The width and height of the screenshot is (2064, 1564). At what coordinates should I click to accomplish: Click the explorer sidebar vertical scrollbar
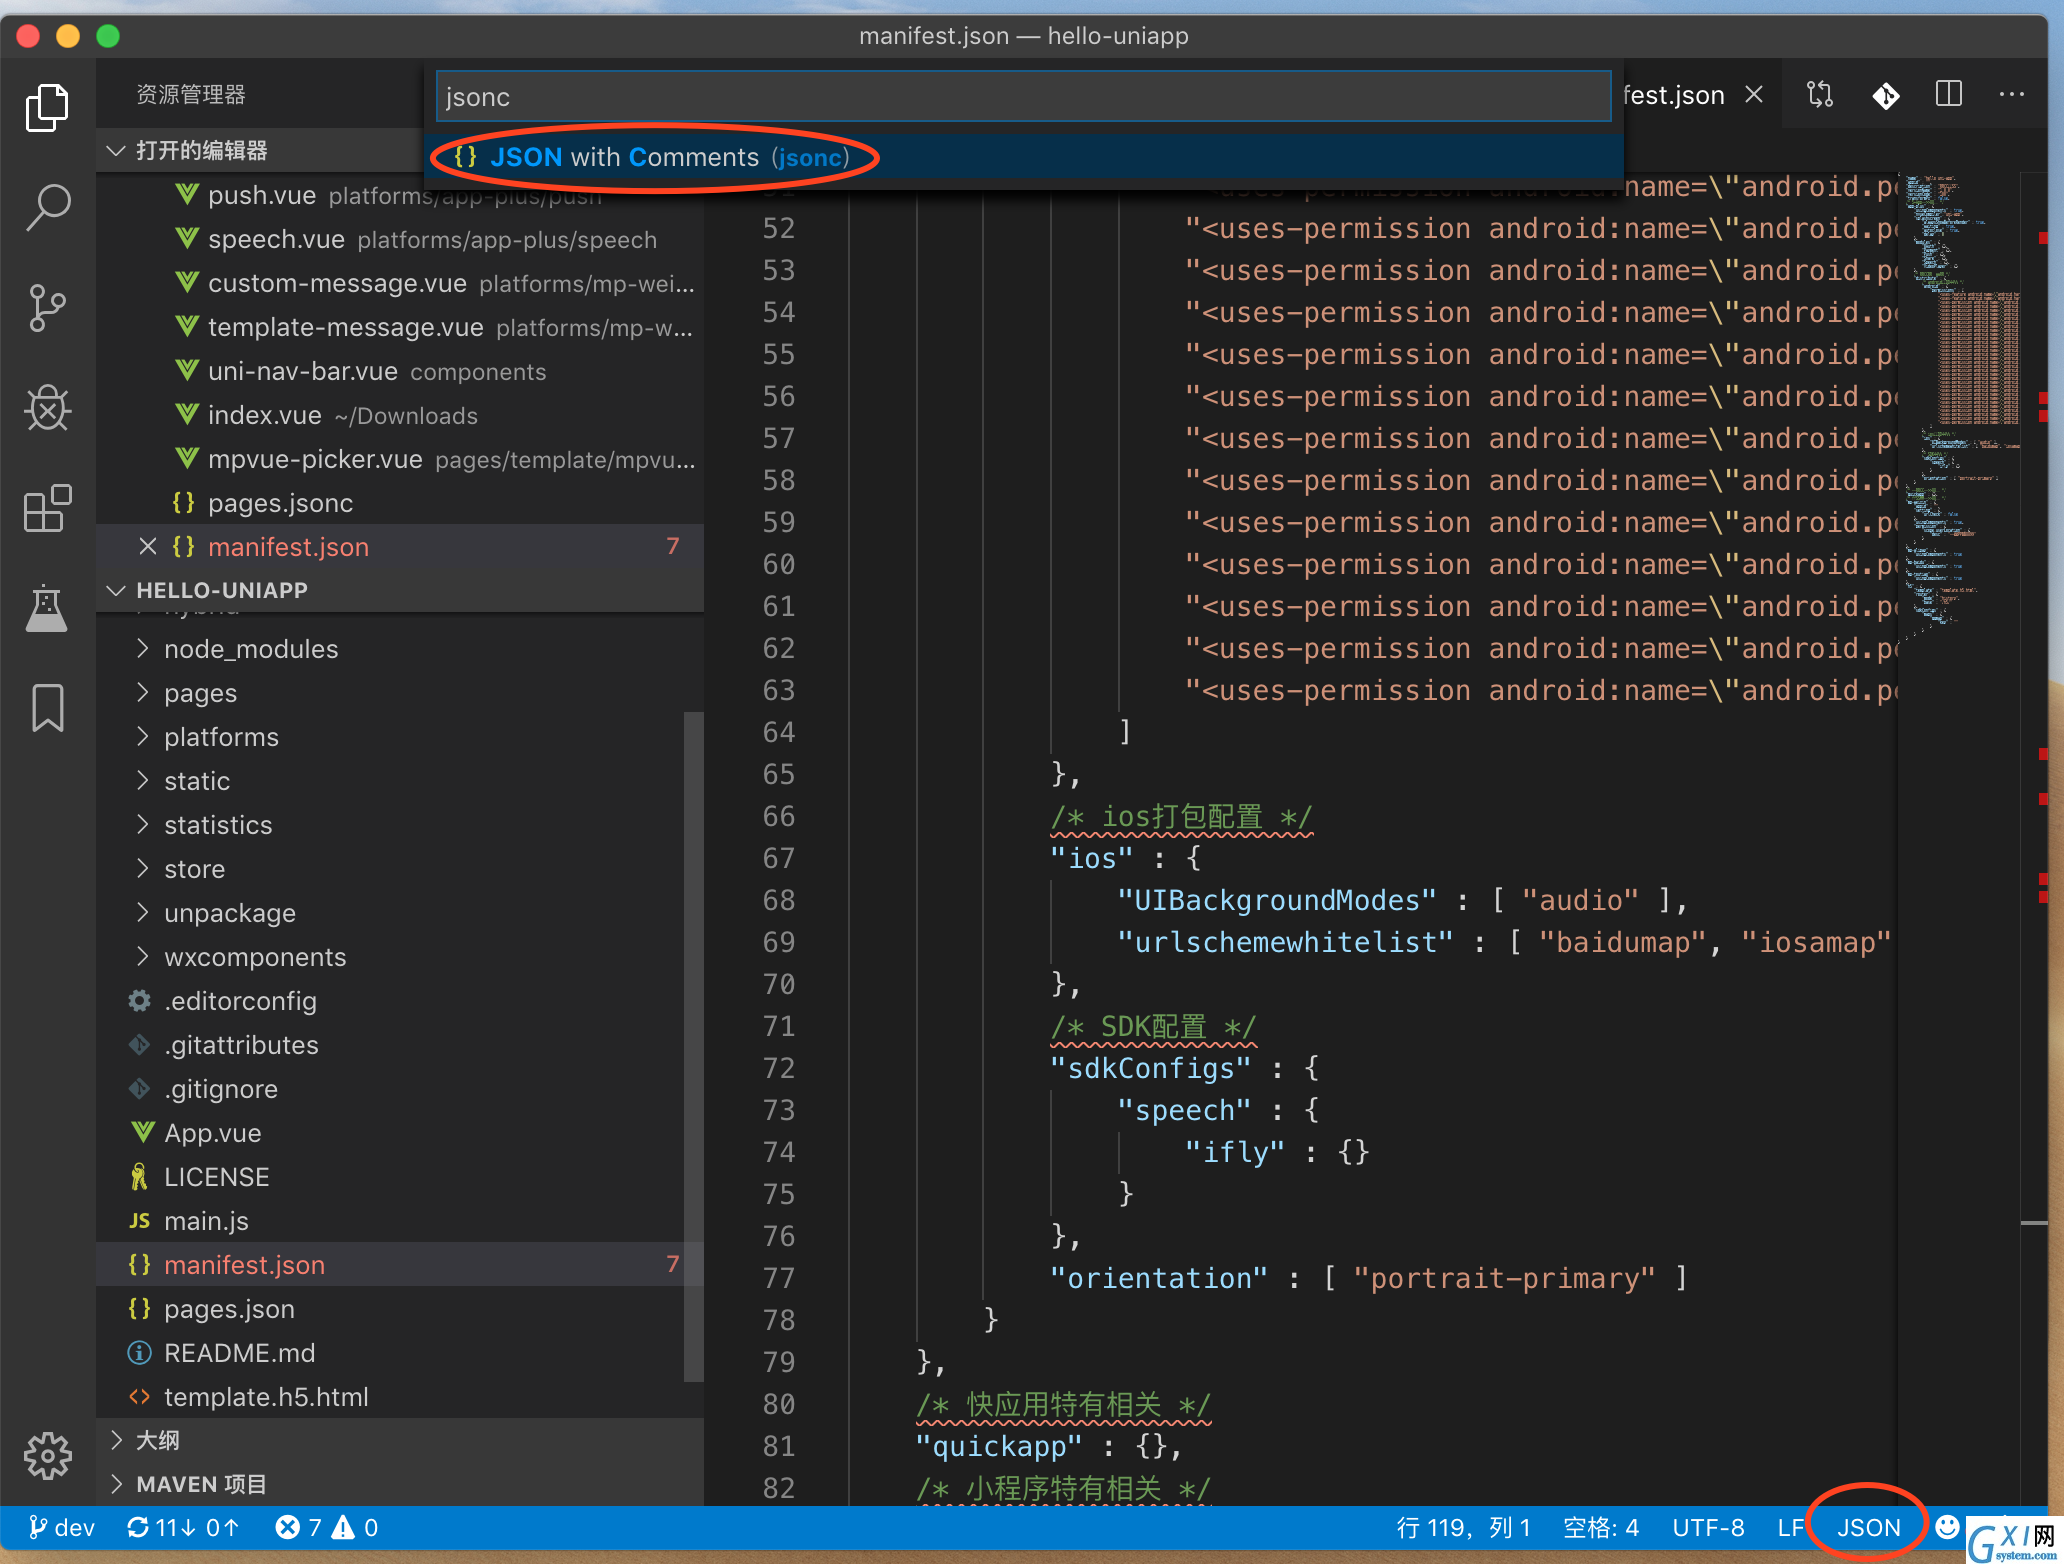click(693, 1046)
